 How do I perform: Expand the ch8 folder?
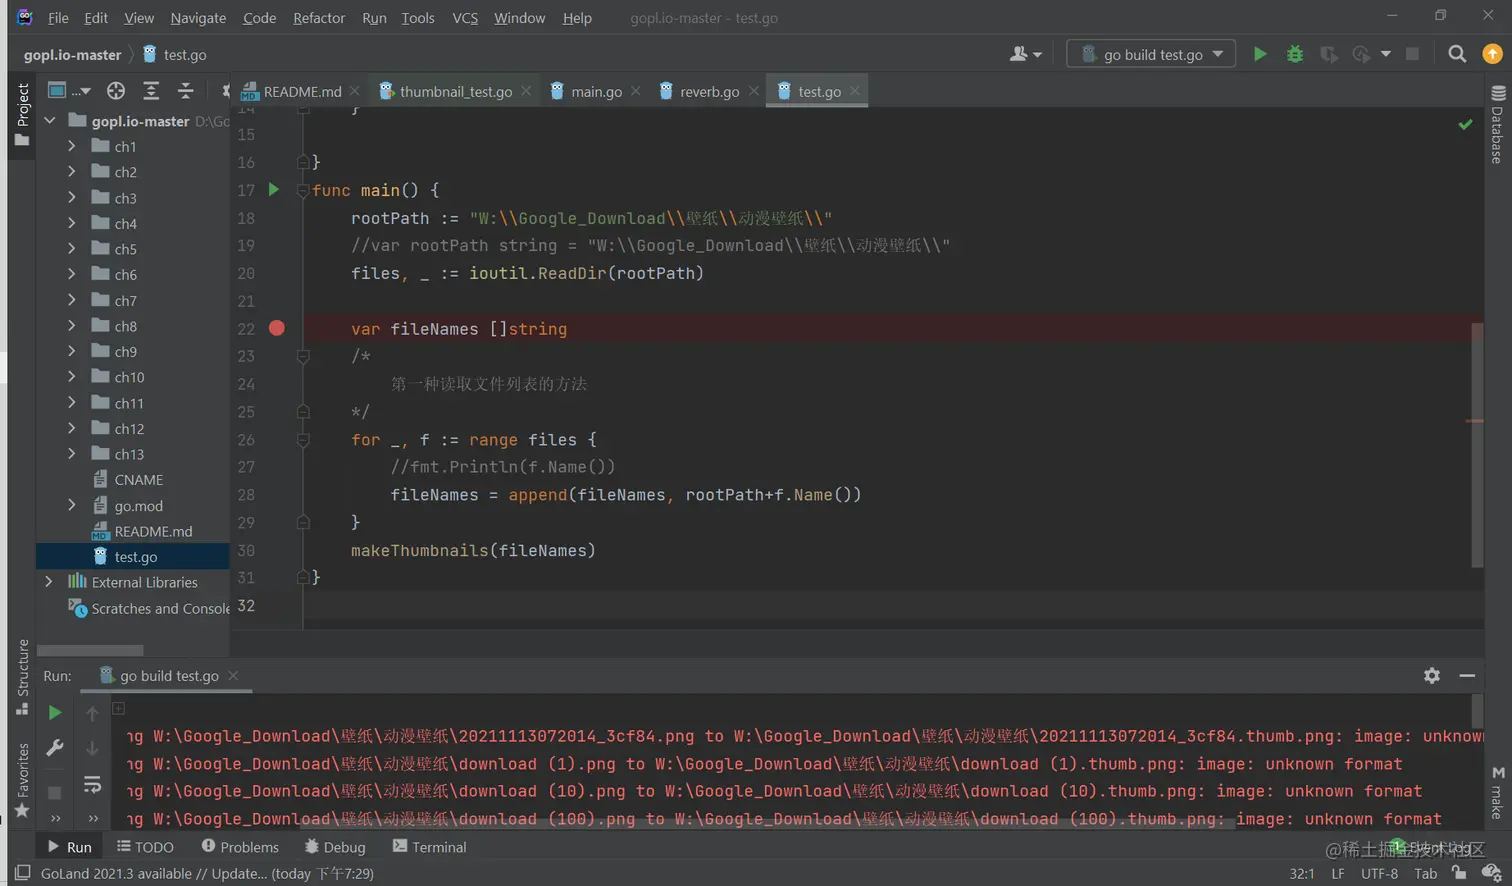coord(72,326)
